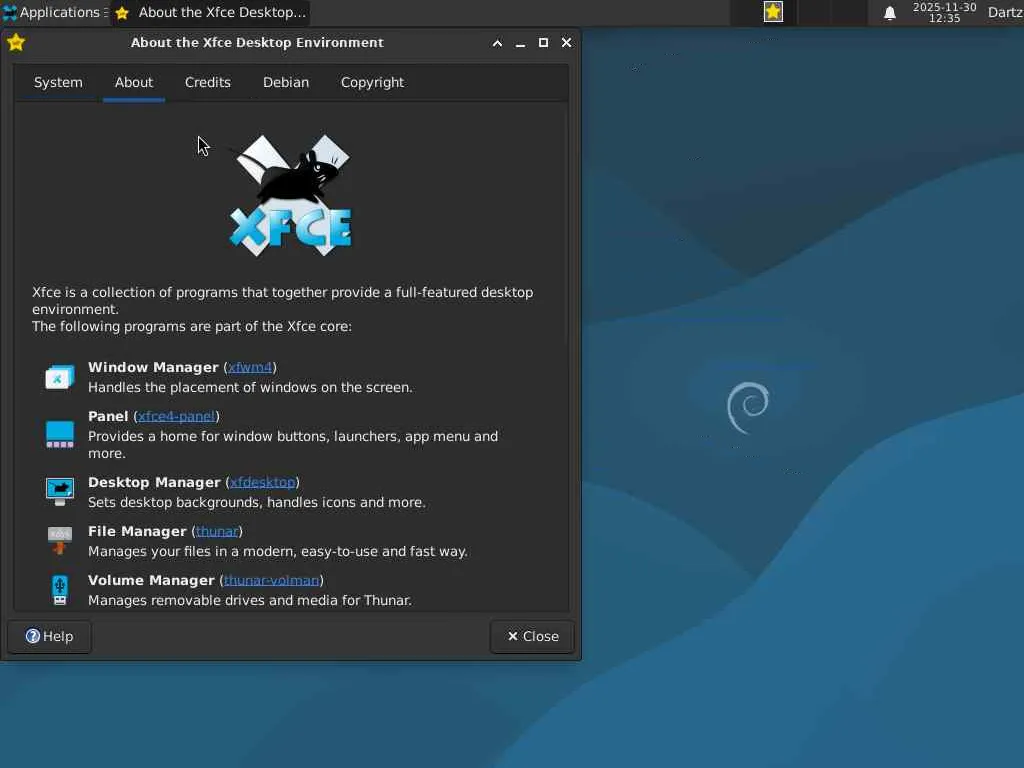Open the Applications menu

54,12
